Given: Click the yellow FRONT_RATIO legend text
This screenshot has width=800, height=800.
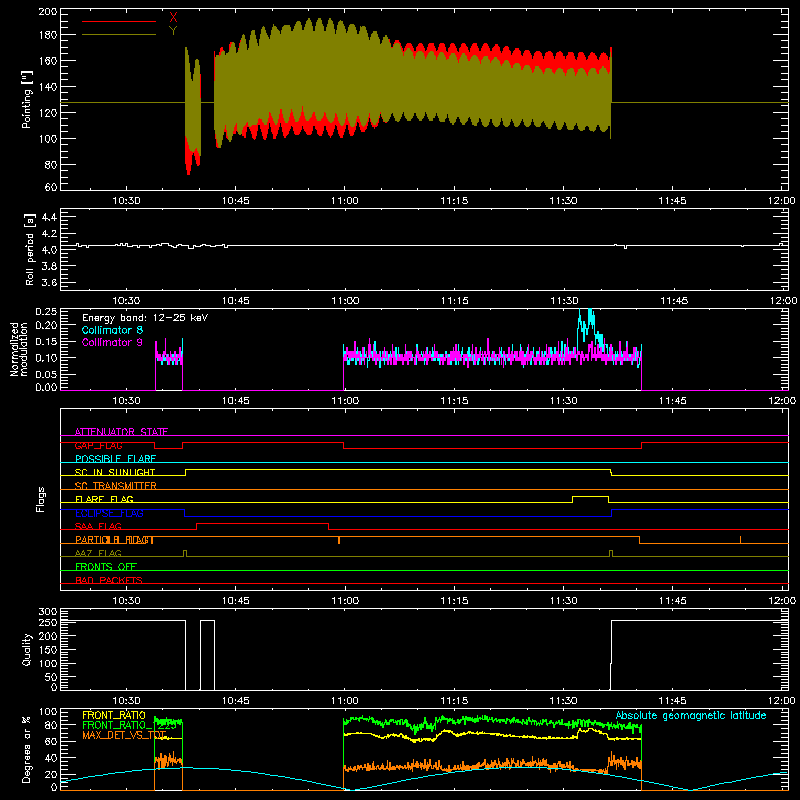Looking at the screenshot, I should coord(114,715).
